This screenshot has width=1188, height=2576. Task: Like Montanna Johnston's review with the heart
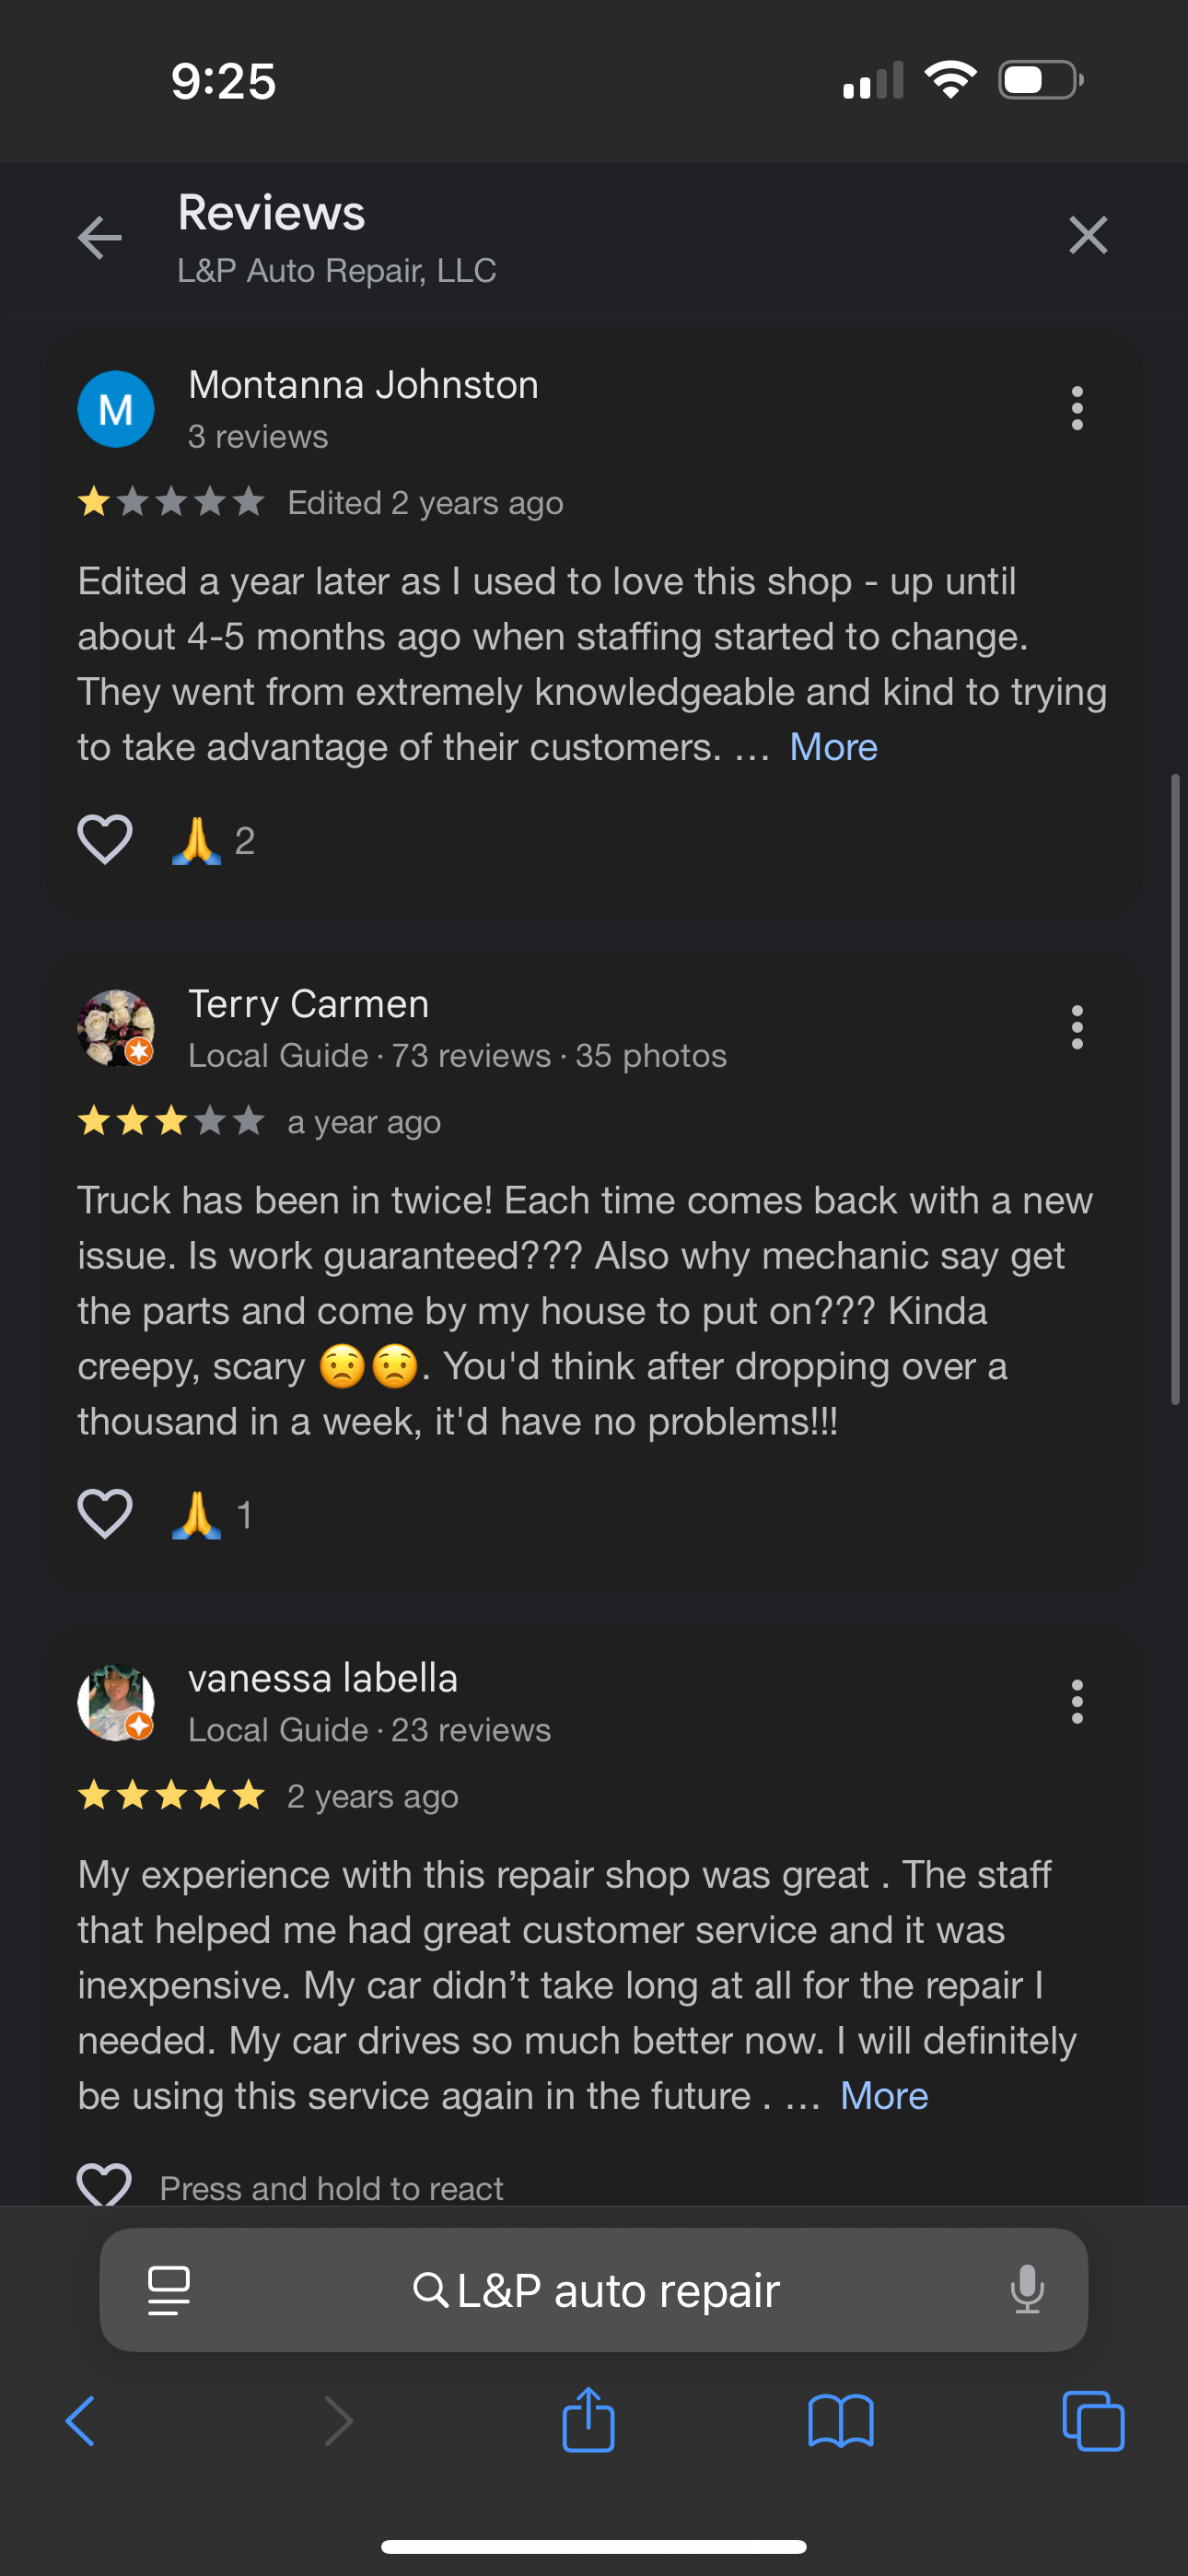[x=105, y=839]
